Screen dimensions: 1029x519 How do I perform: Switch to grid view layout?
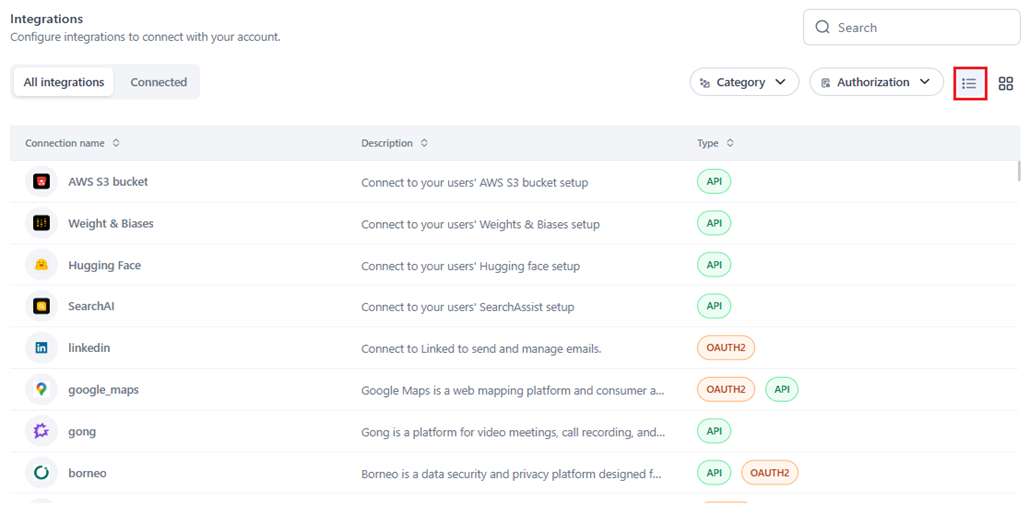click(x=1006, y=83)
